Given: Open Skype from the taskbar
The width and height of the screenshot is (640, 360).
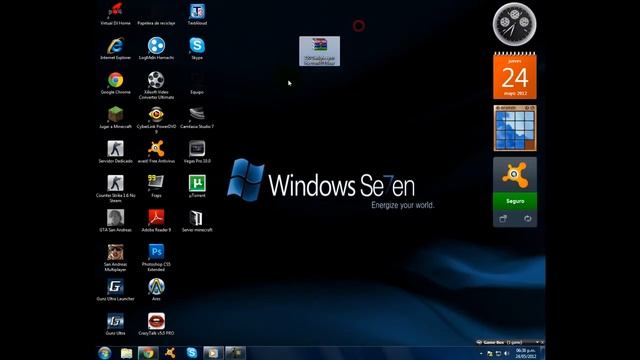Looking at the screenshot, I should 192,353.
